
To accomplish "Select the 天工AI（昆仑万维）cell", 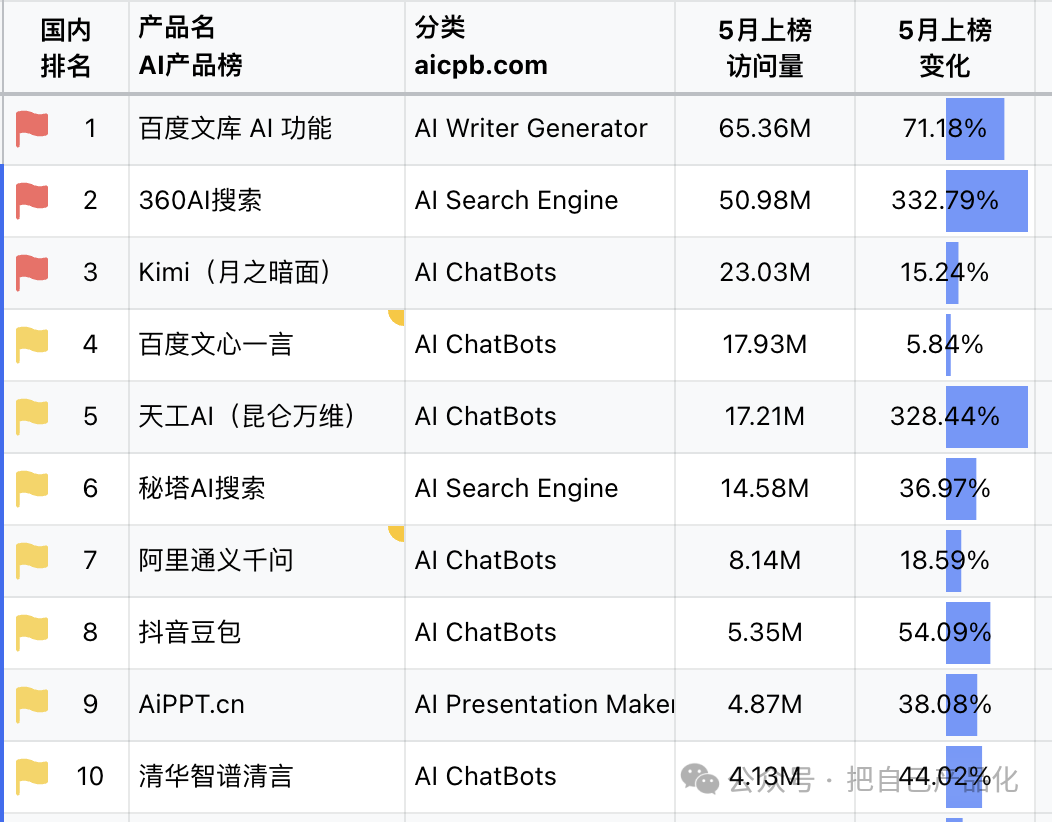I will click(x=267, y=417).
